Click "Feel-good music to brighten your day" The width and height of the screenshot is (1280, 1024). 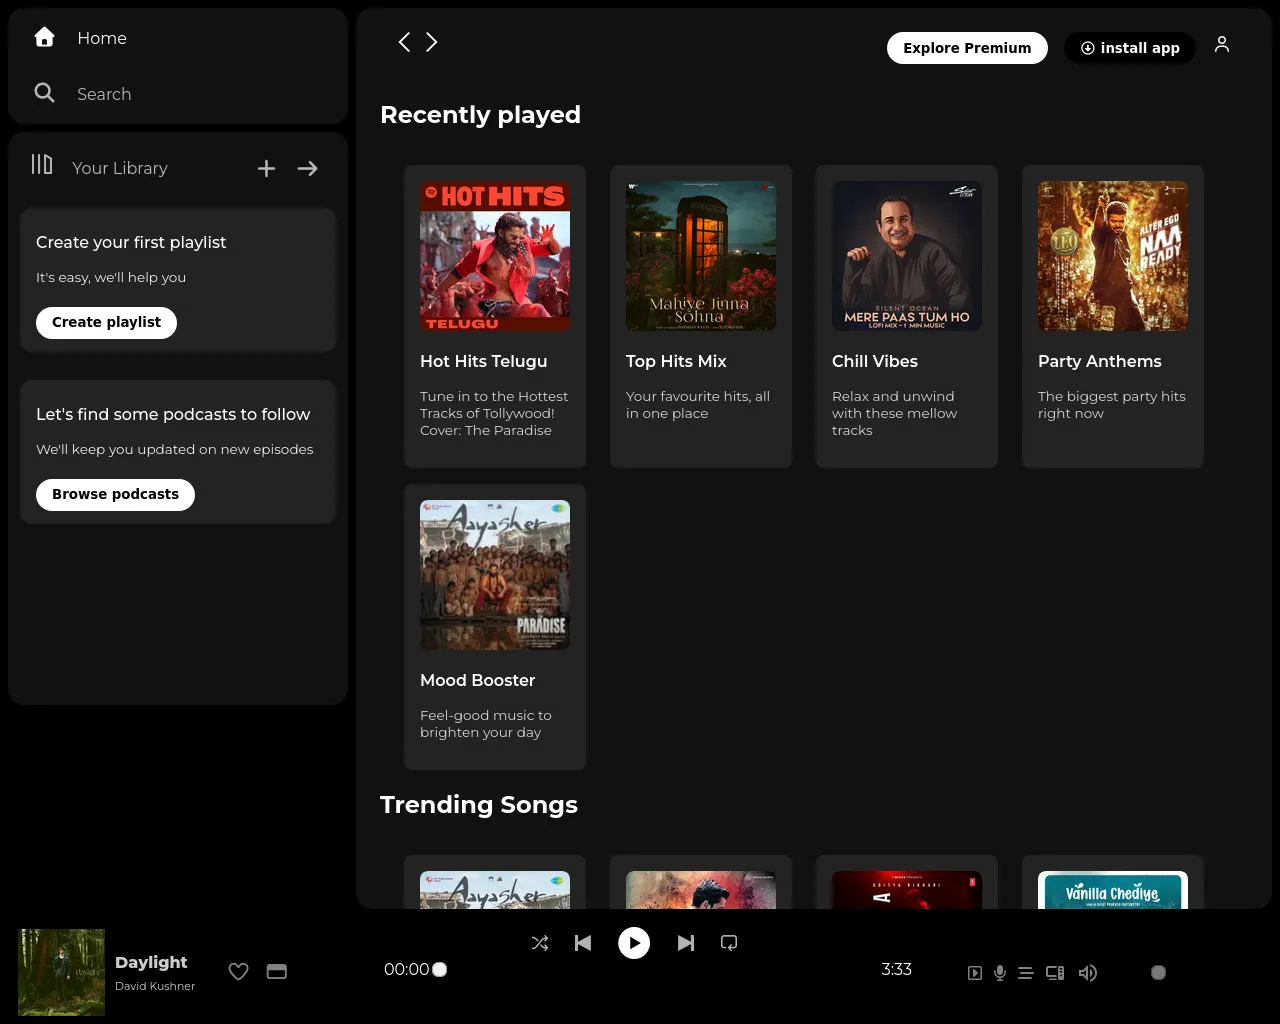[x=486, y=724]
